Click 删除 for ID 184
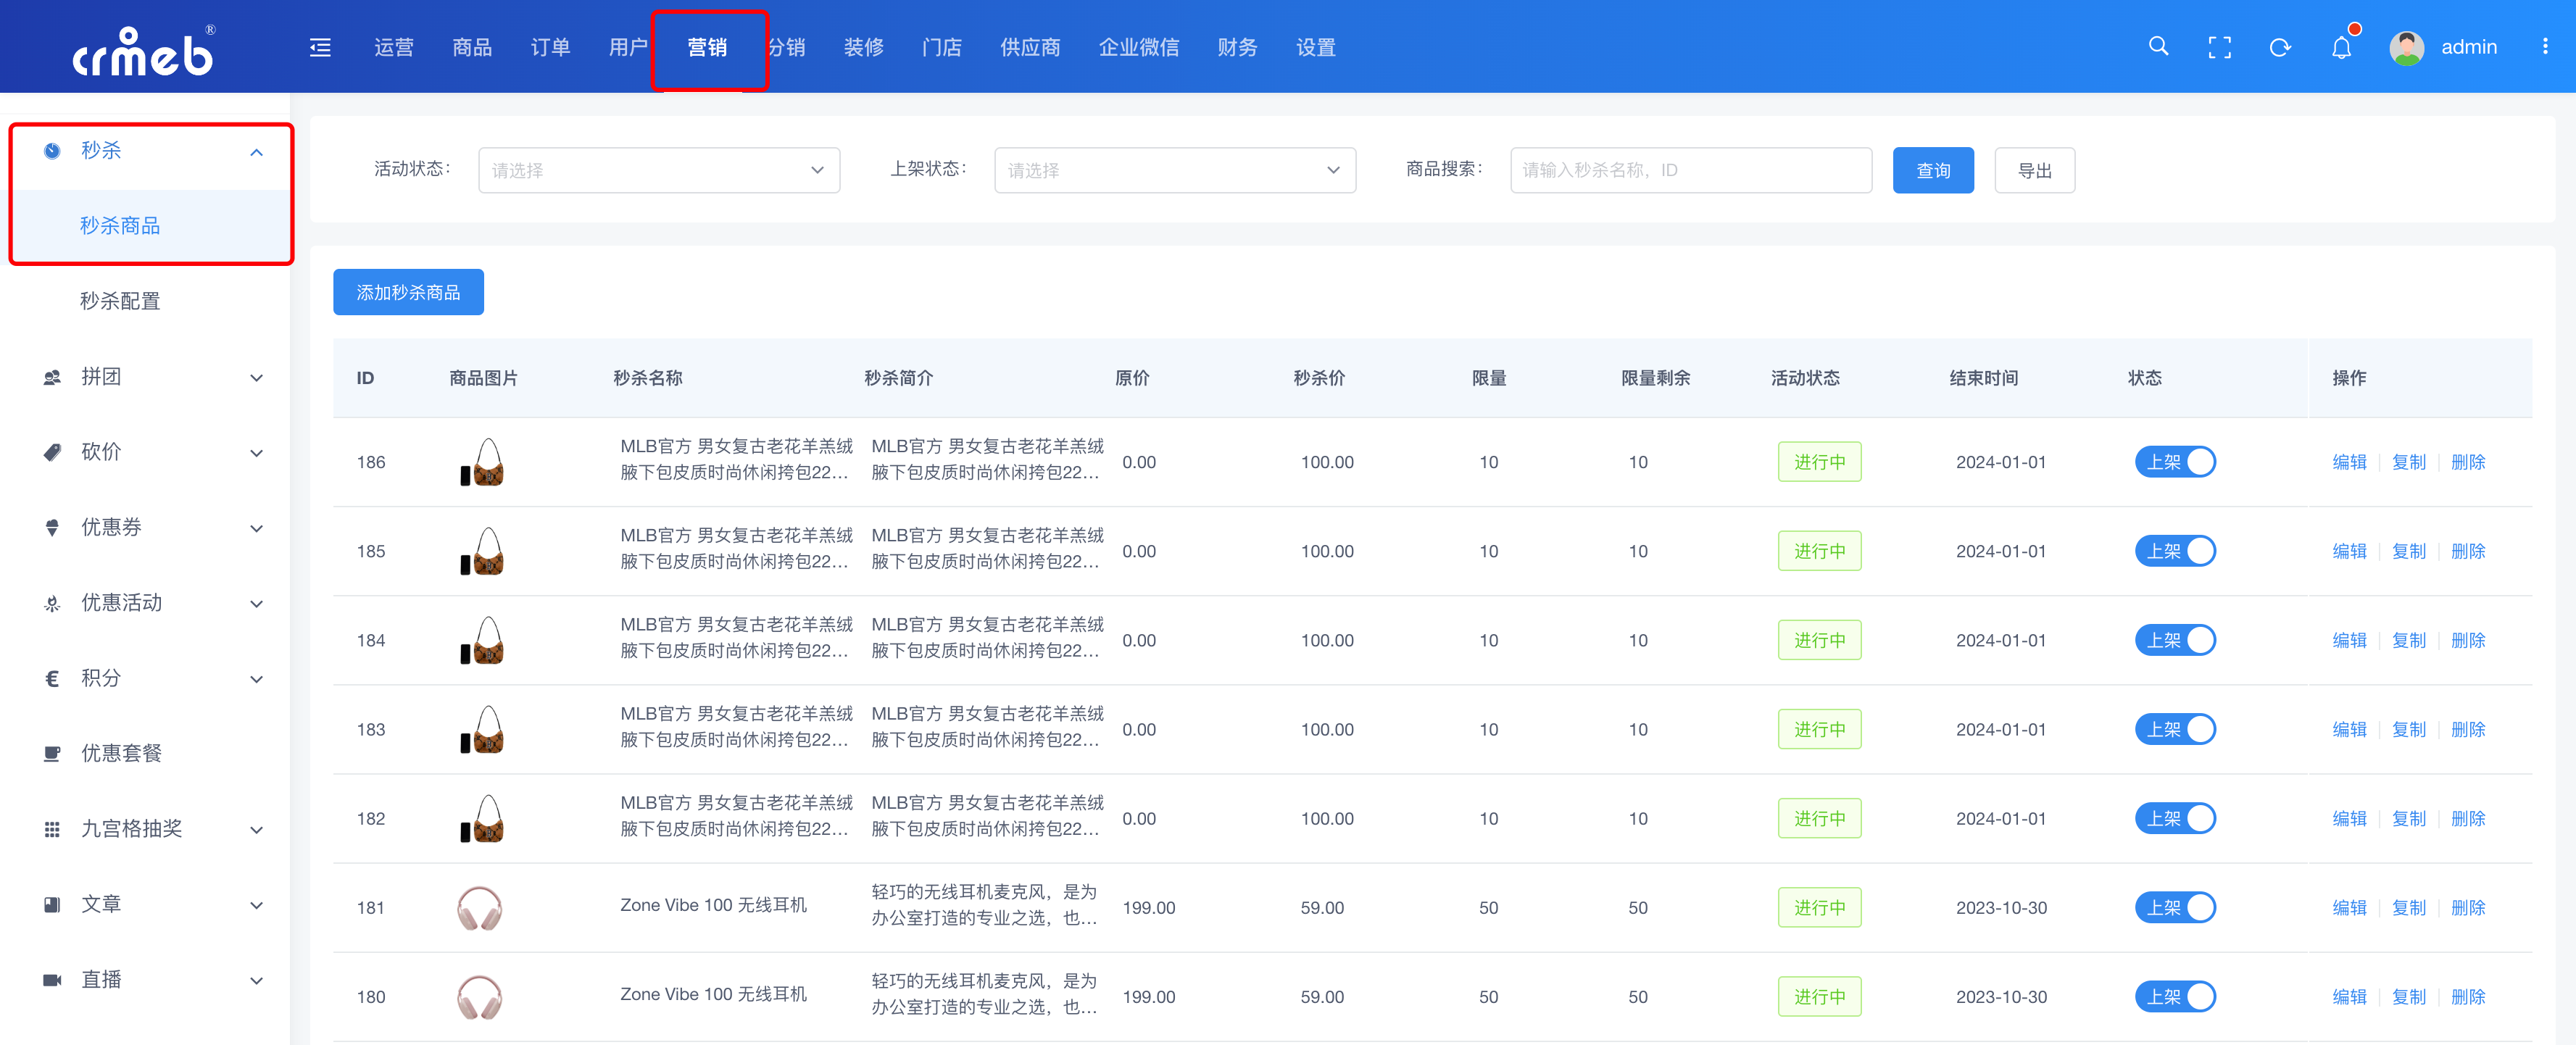The width and height of the screenshot is (2576, 1045). click(2468, 640)
